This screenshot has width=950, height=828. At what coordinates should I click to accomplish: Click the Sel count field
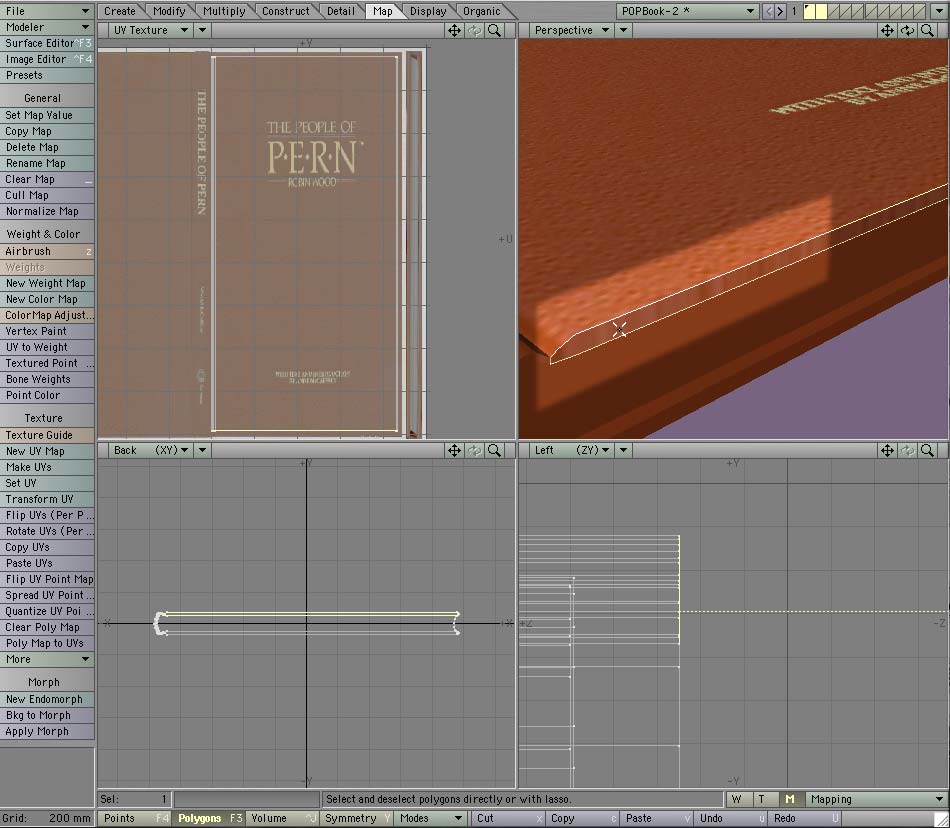135,799
